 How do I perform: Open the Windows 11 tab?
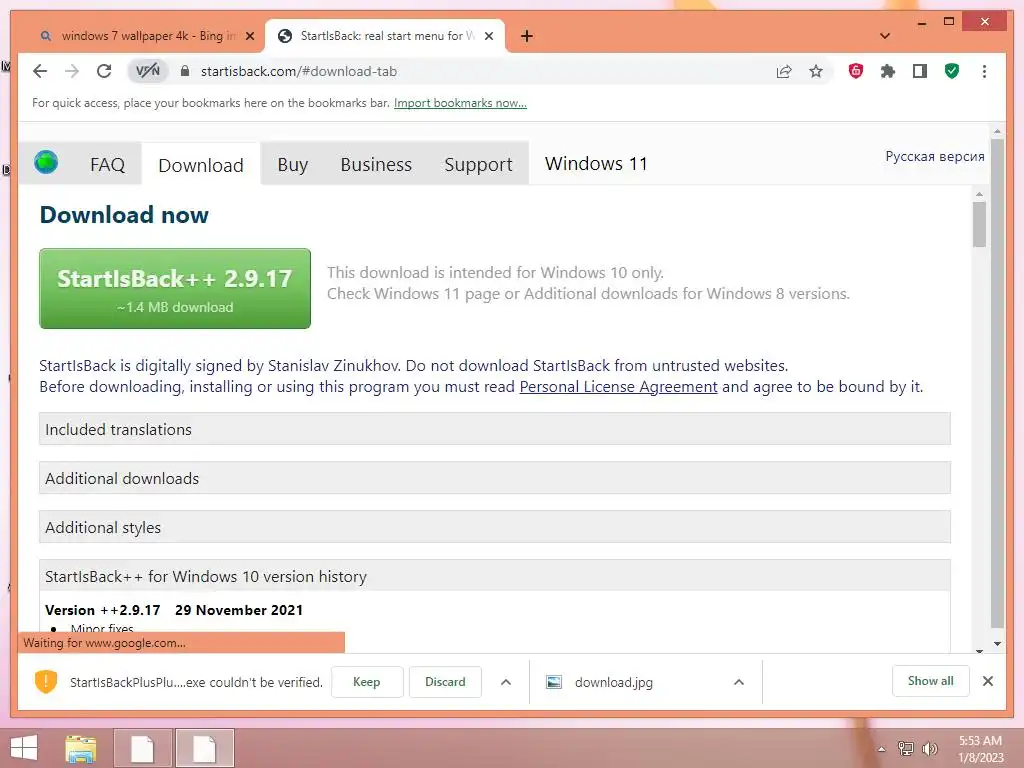click(596, 163)
